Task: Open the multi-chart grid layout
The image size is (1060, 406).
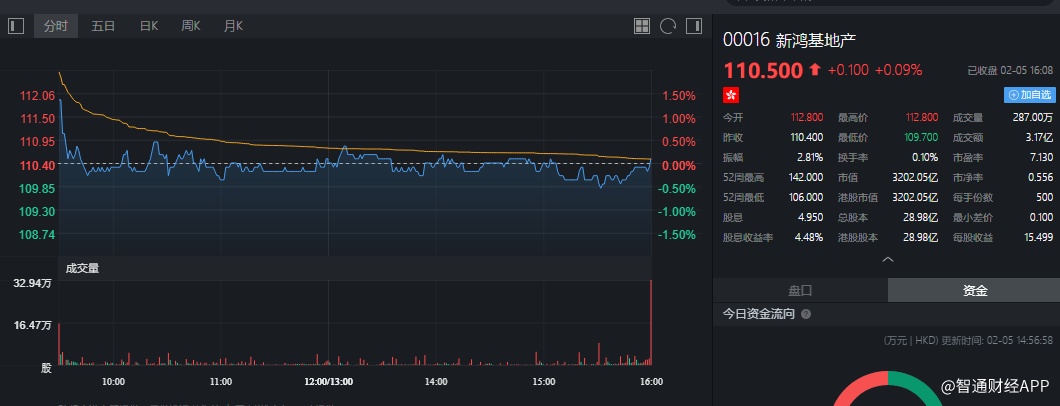Action: pos(643,26)
